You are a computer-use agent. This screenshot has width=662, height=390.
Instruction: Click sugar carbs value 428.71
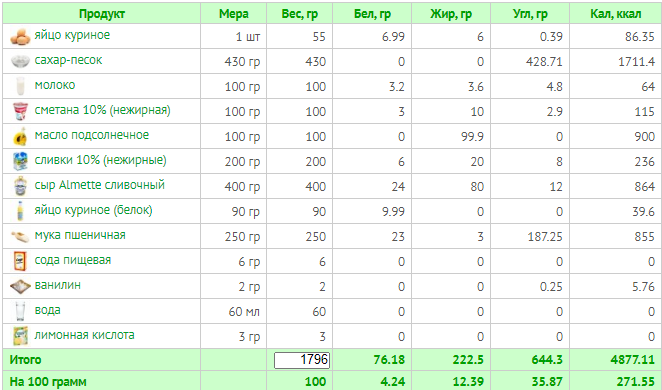(544, 62)
